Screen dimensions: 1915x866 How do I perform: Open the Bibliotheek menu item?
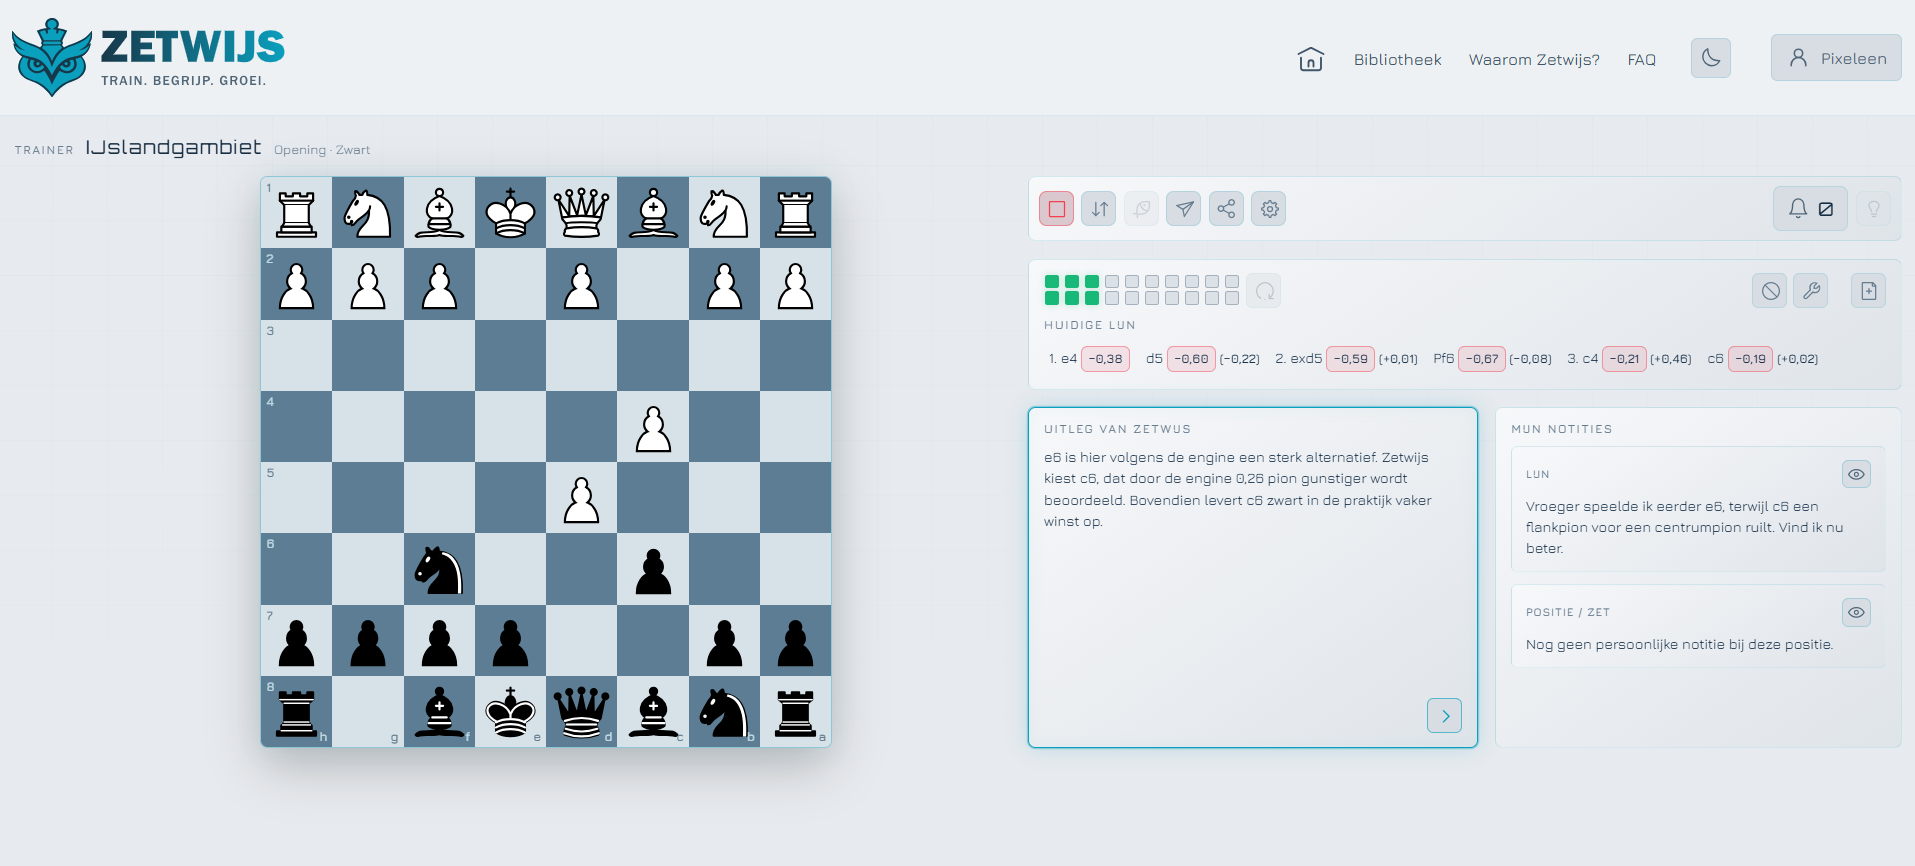tap(1397, 59)
